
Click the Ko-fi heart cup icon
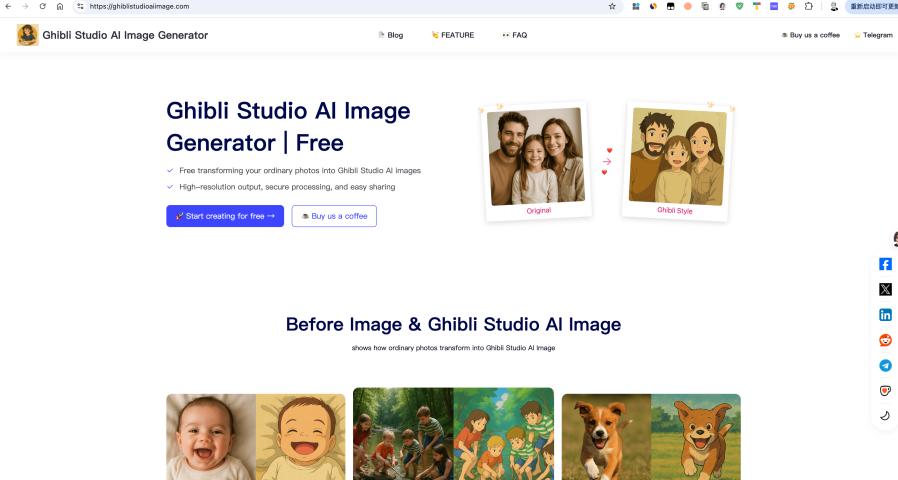(885, 390)
